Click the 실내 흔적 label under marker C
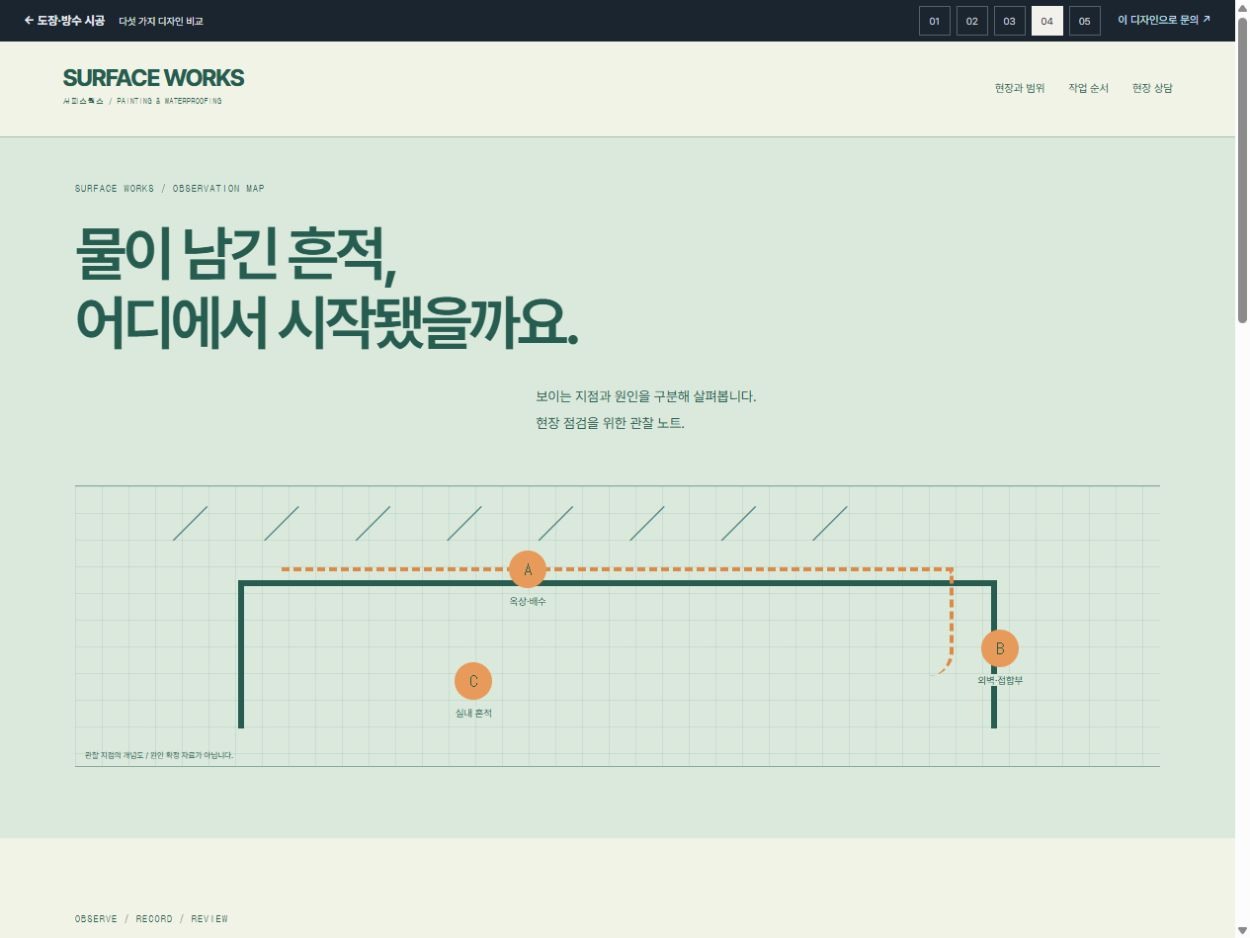This screenshot has width=1250, height=938. 473,714
